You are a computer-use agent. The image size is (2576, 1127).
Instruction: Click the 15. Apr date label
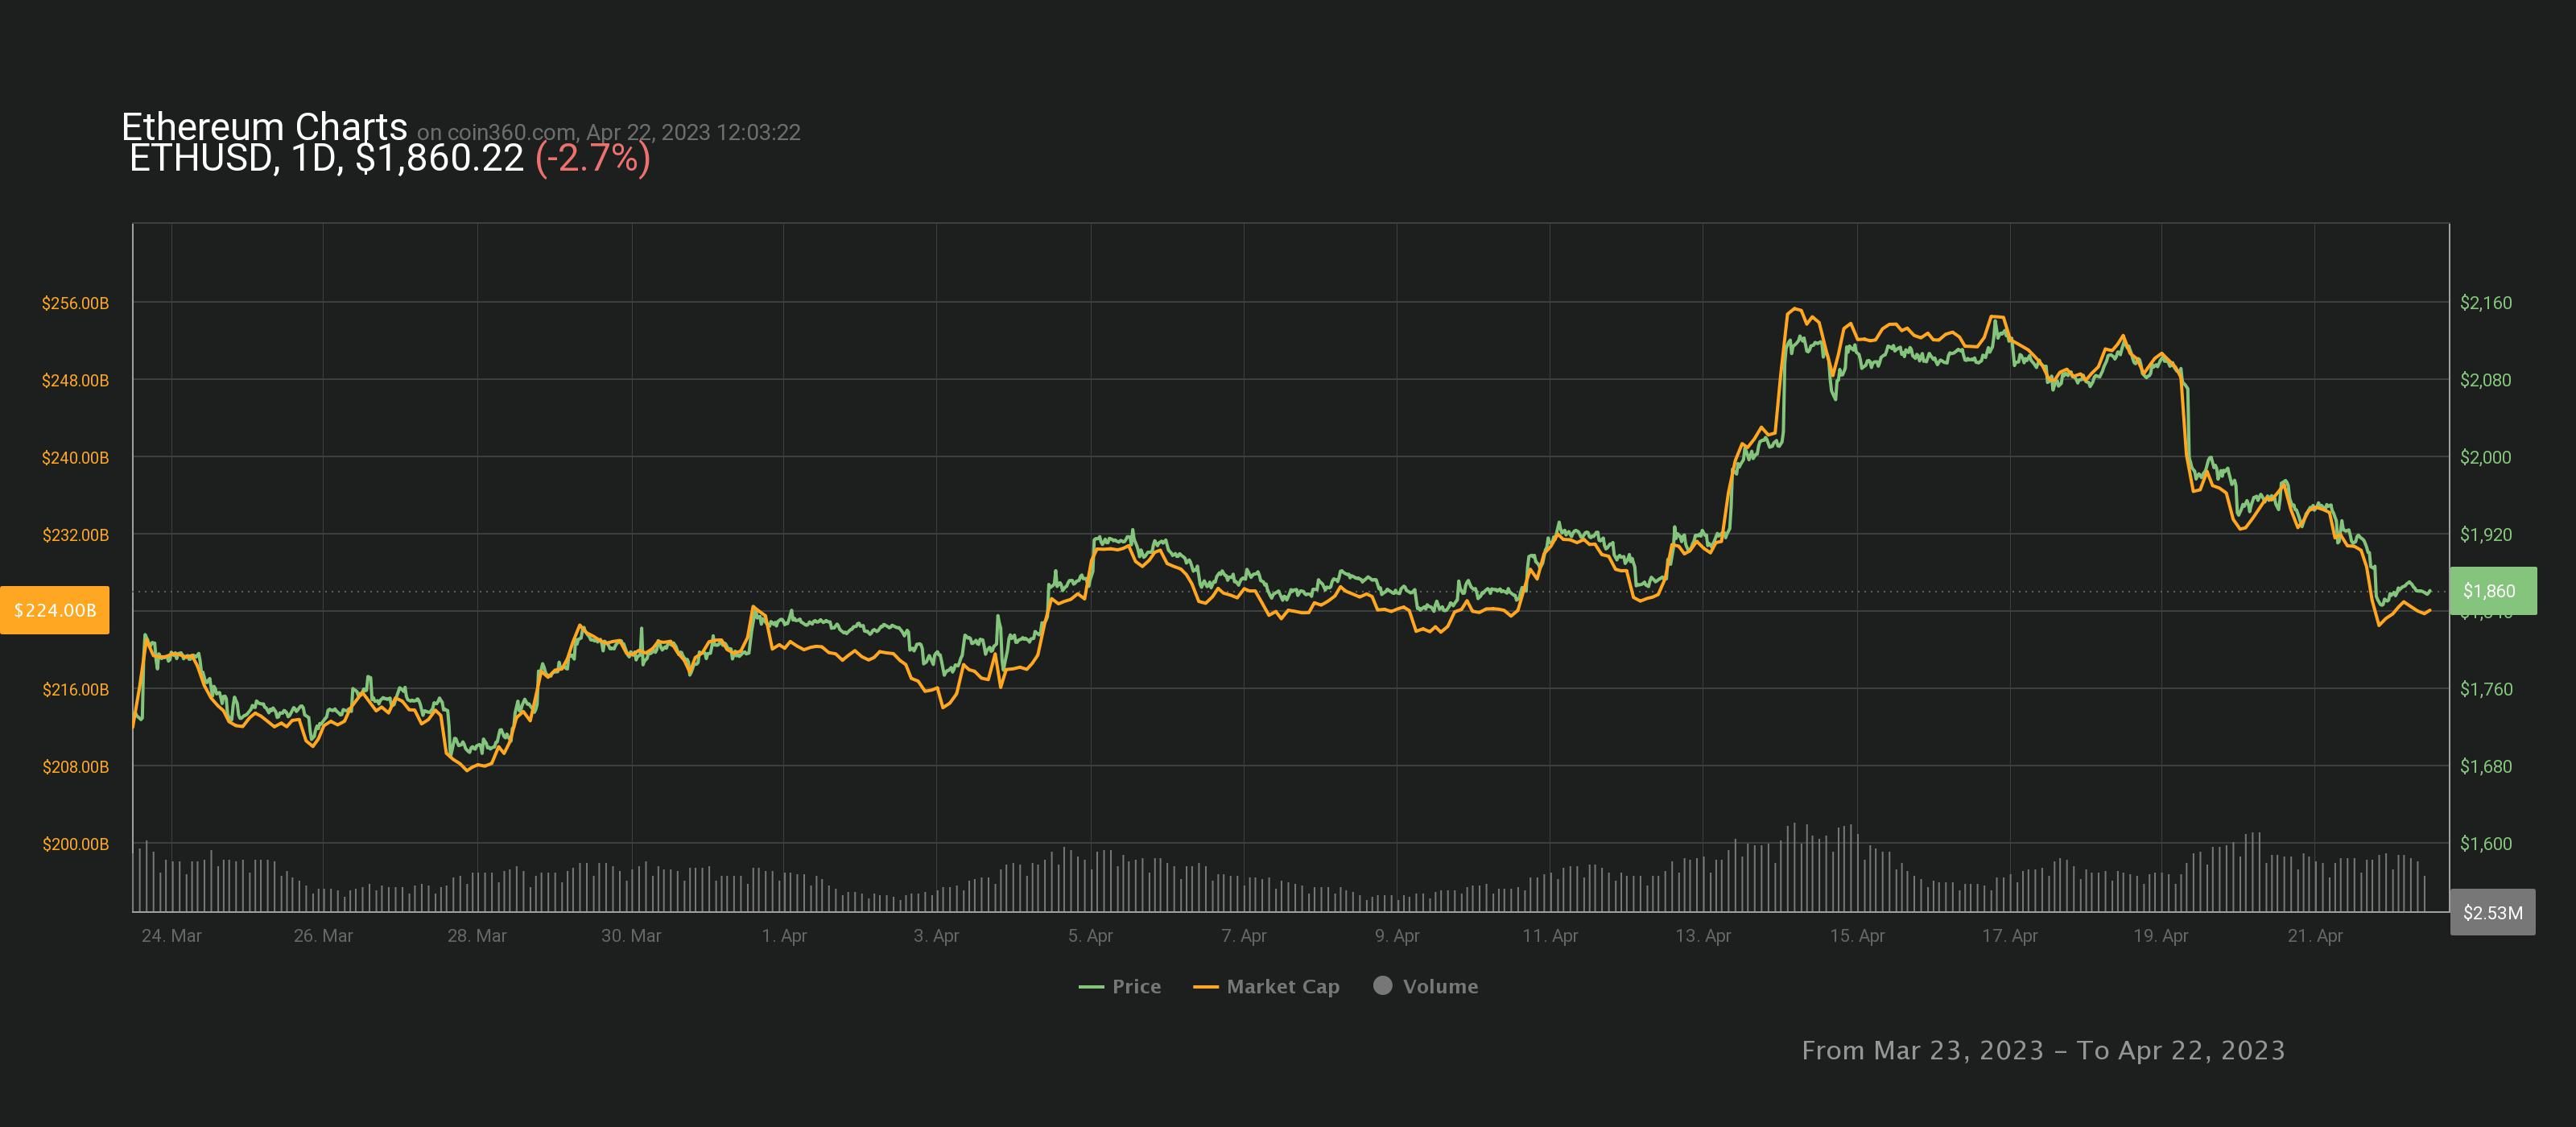click(x=1857, y=936)
